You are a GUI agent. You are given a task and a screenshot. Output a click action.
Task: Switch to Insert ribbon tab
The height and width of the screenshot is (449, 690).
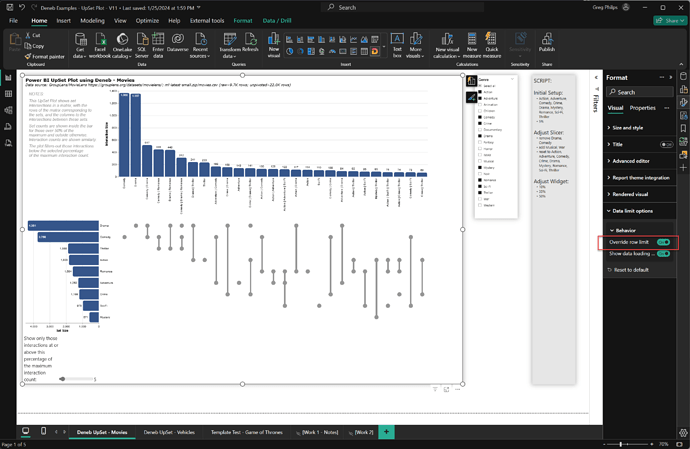click(x=63, y=21)
